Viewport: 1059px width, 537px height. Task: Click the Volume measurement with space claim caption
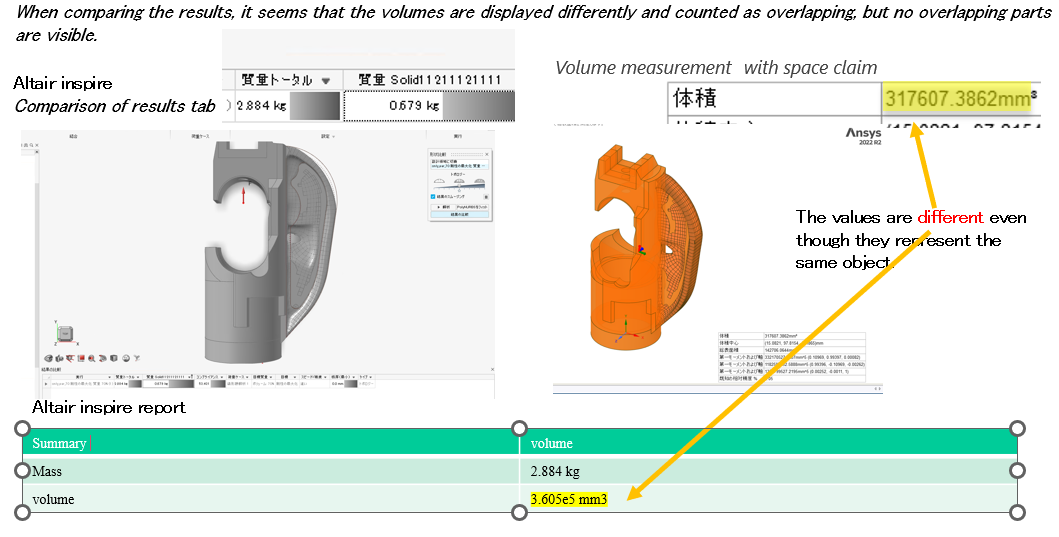716,68
